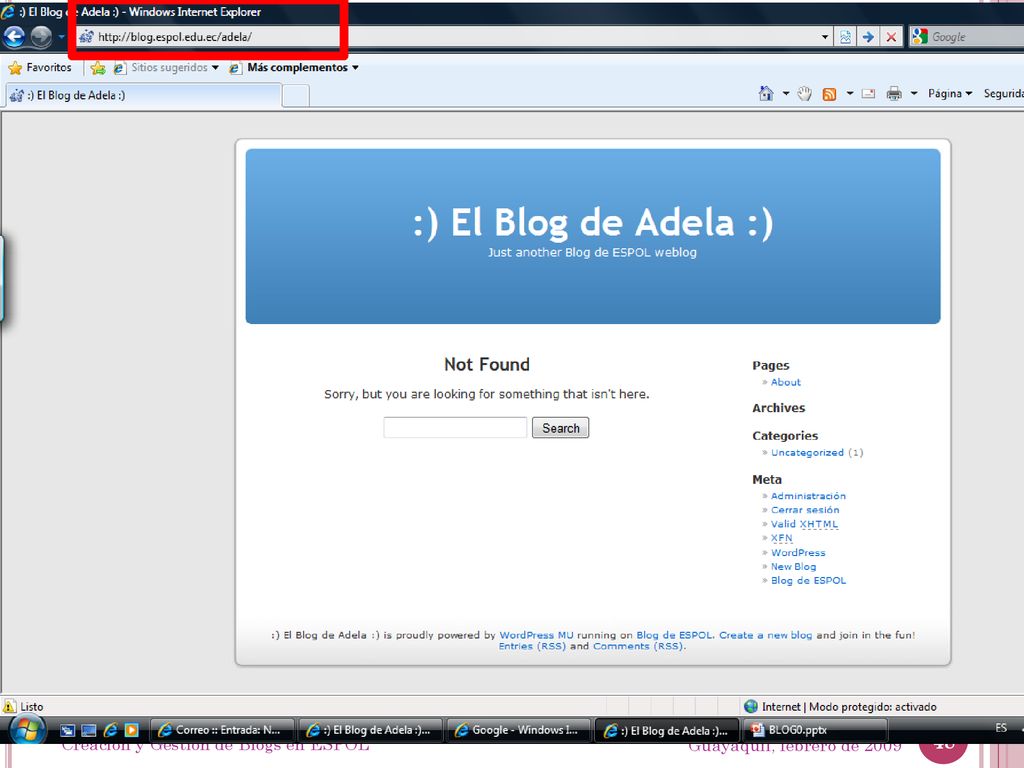Open a new blank tab

tap(296, 96)
